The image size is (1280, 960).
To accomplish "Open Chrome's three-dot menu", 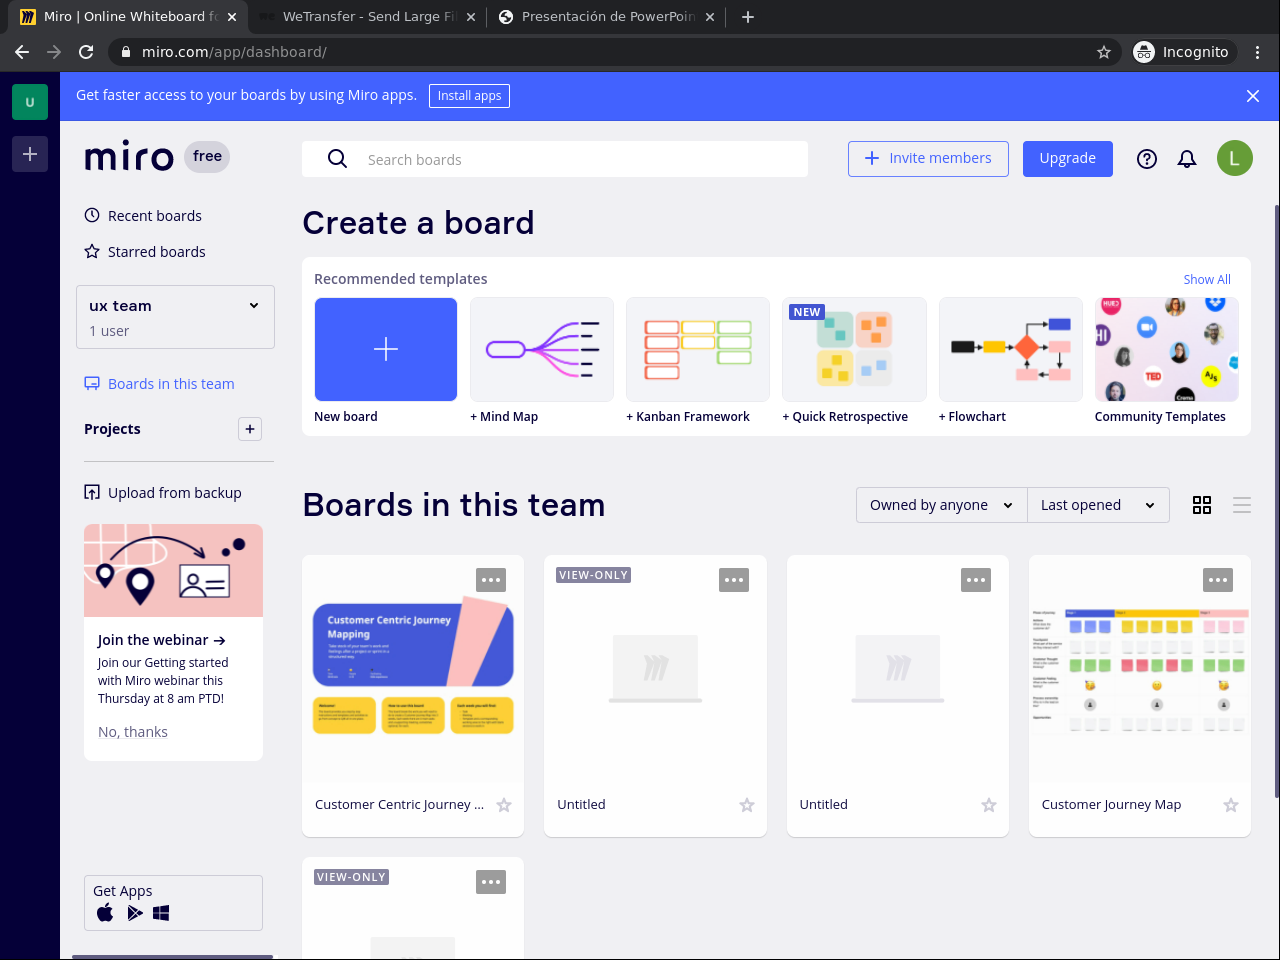I will point(1258,52).
